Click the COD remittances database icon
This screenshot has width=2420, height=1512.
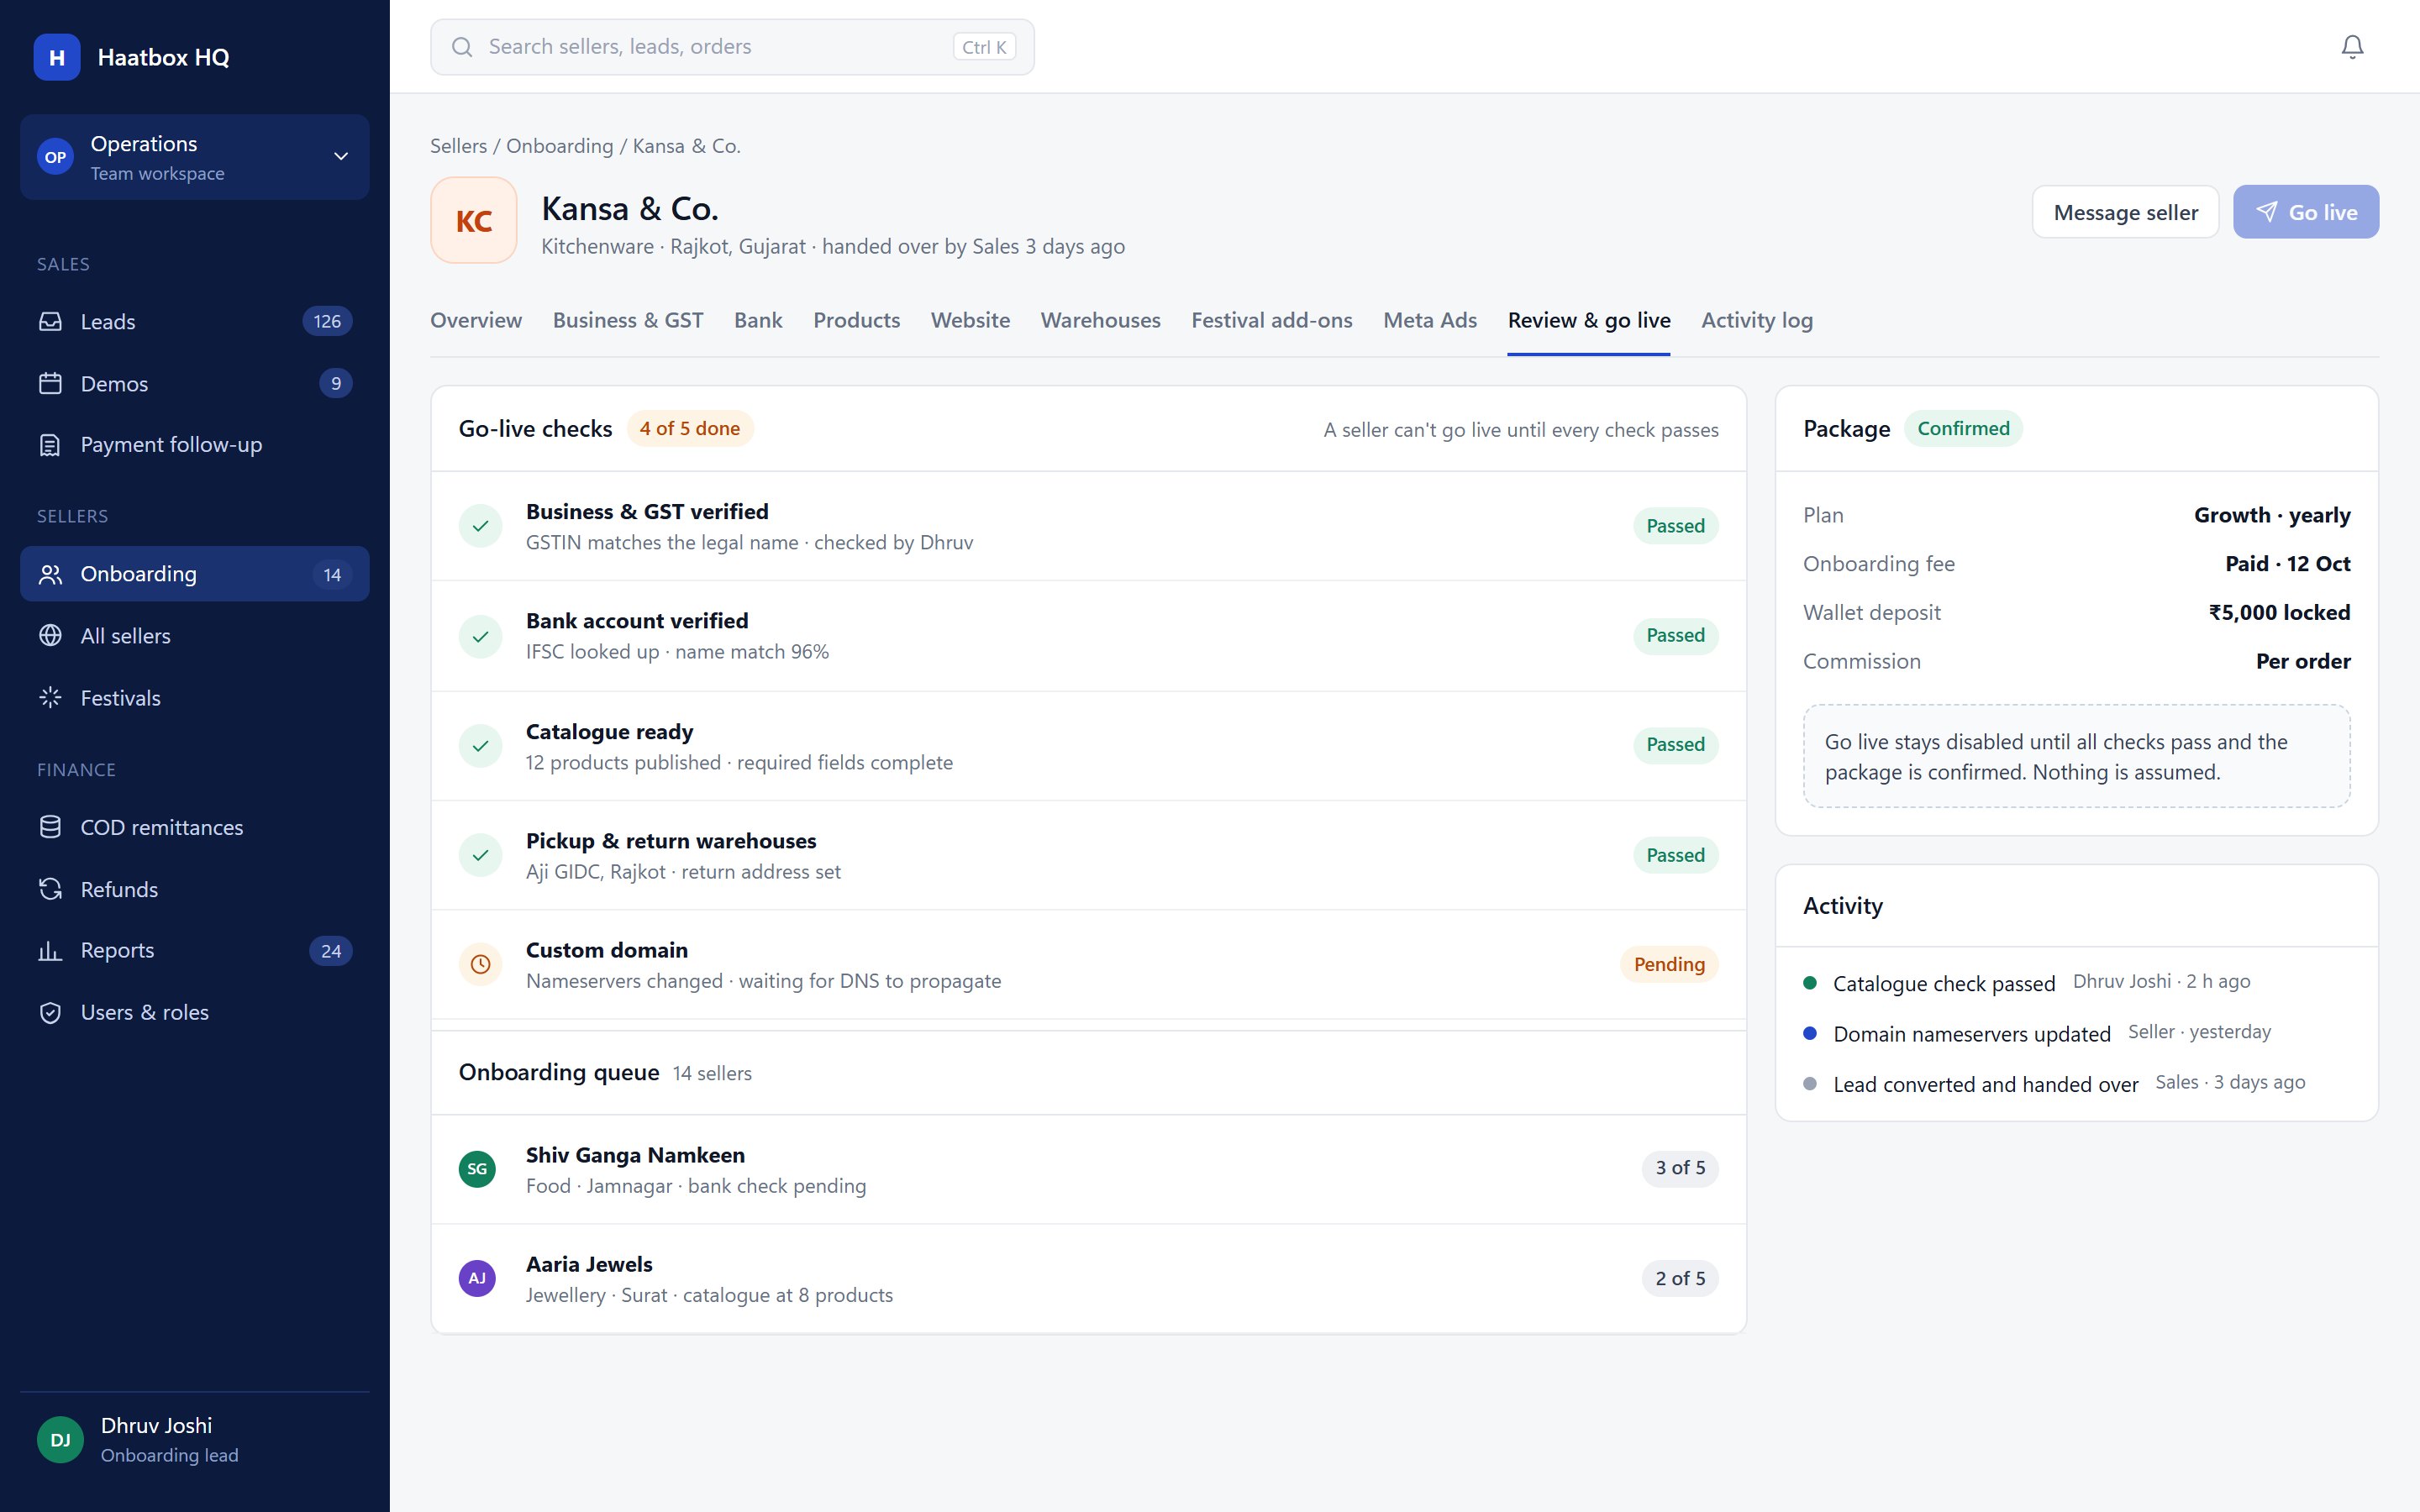tap(50, 827)
